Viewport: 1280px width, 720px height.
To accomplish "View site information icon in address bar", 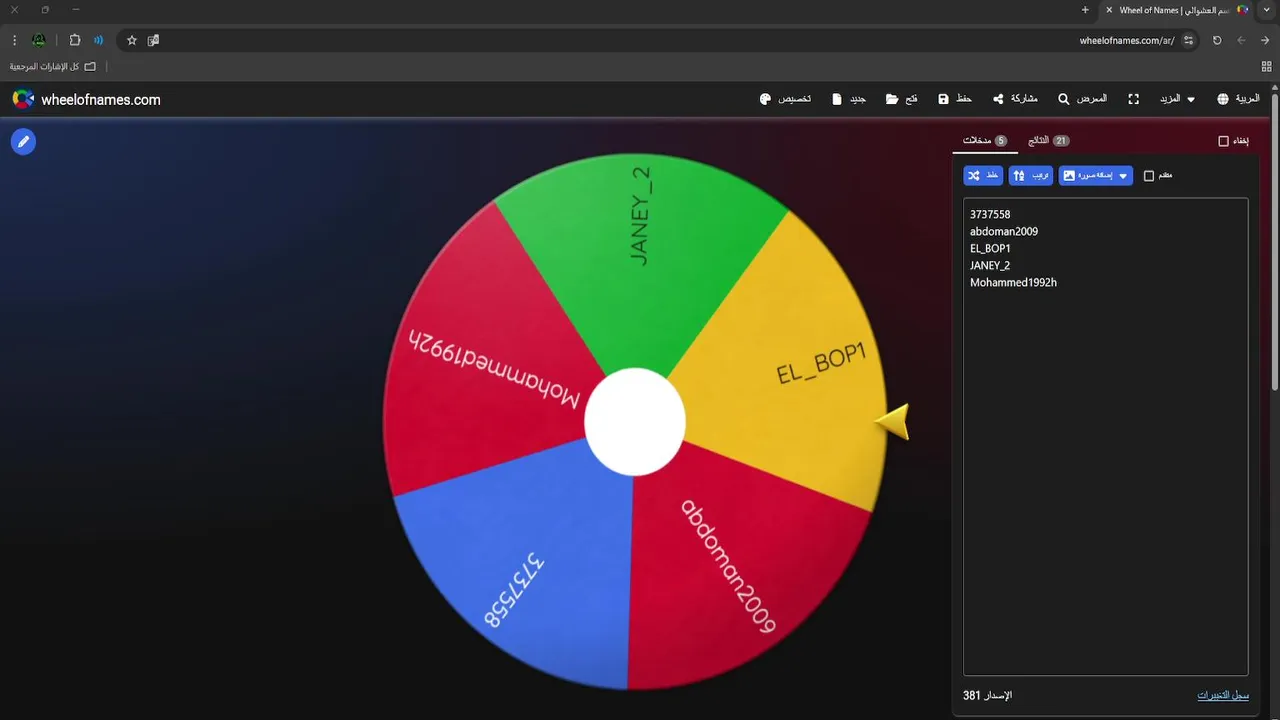I will (x=1188, y=40).
